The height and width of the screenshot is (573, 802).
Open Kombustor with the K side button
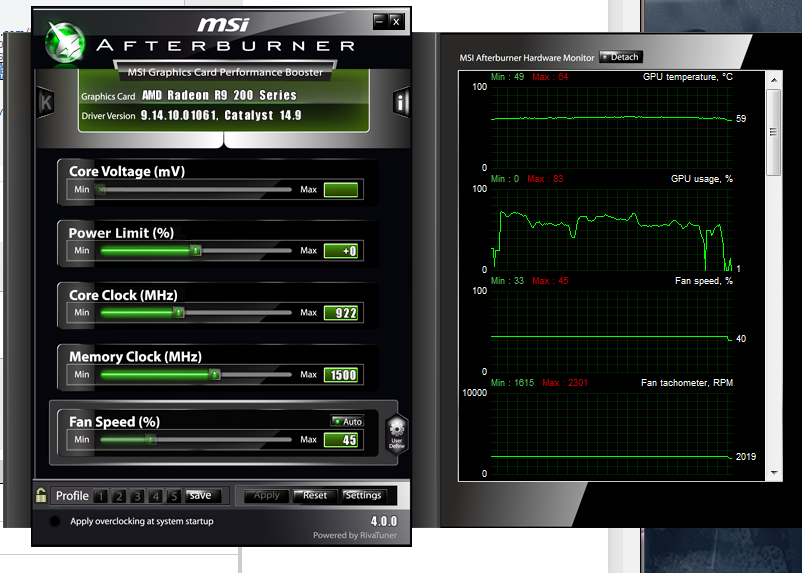46,103
